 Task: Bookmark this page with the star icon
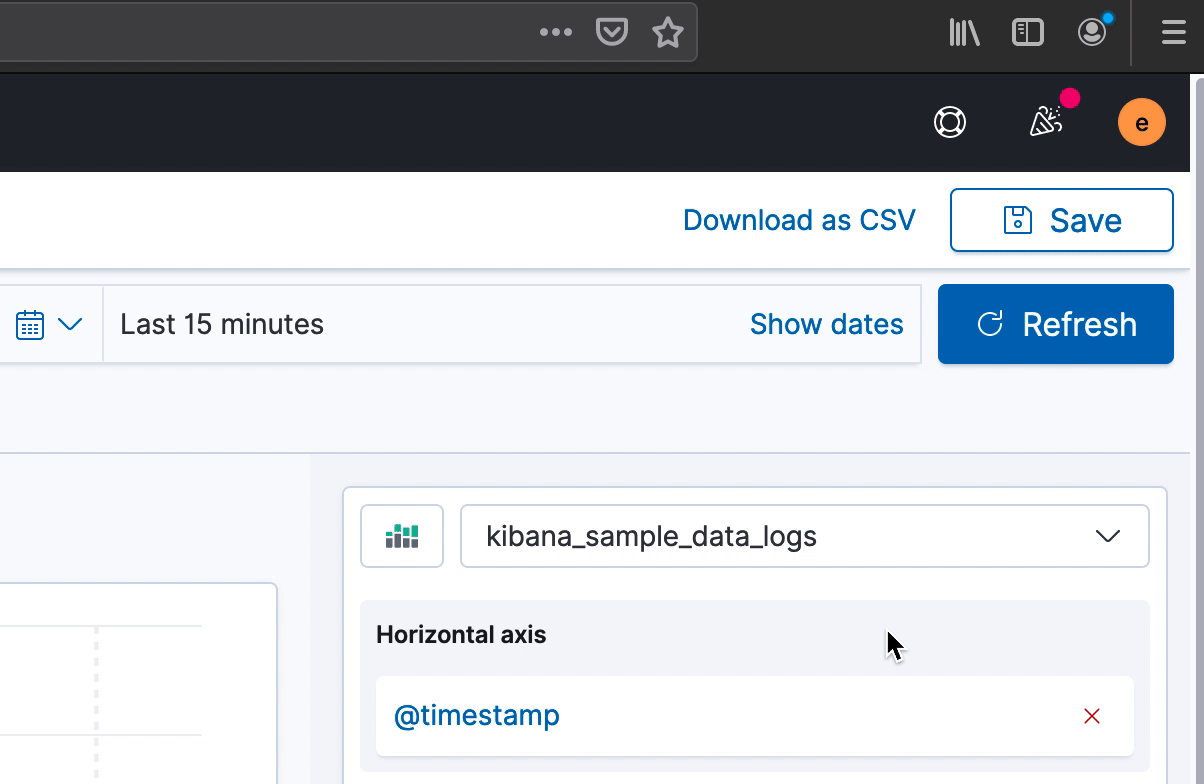(667, 33)
